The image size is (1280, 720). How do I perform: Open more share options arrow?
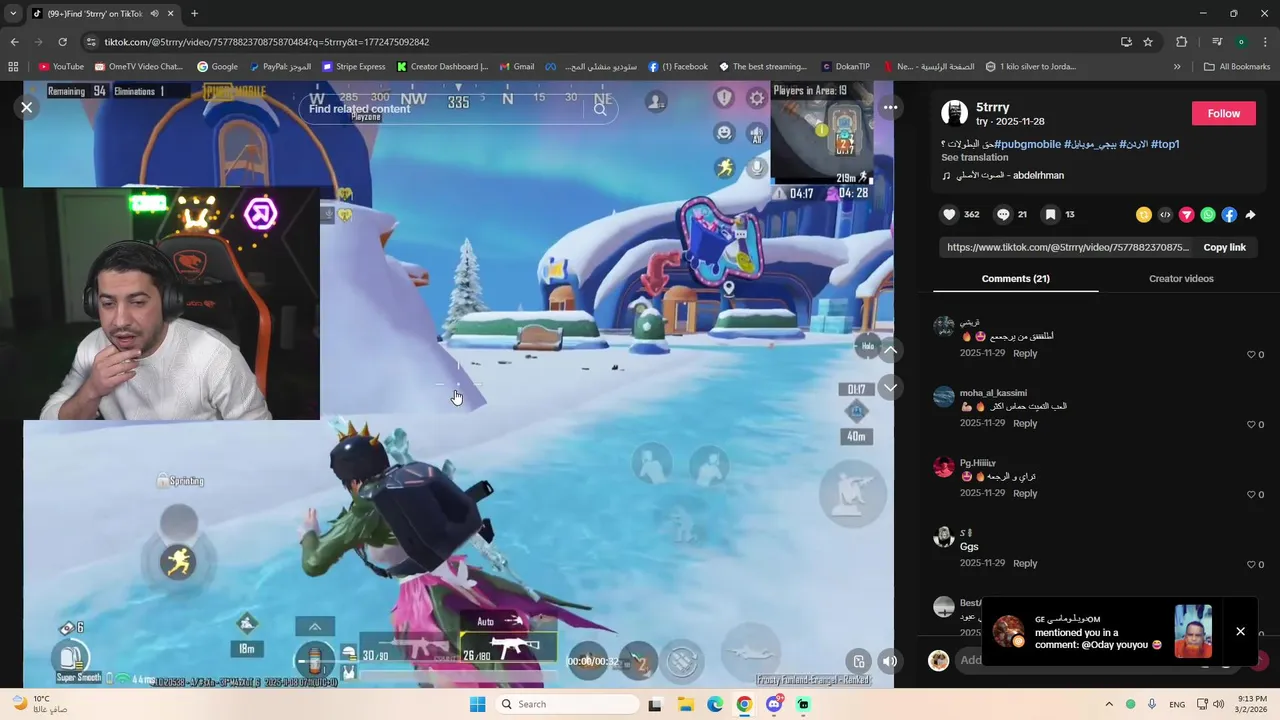pos(1250,214)
